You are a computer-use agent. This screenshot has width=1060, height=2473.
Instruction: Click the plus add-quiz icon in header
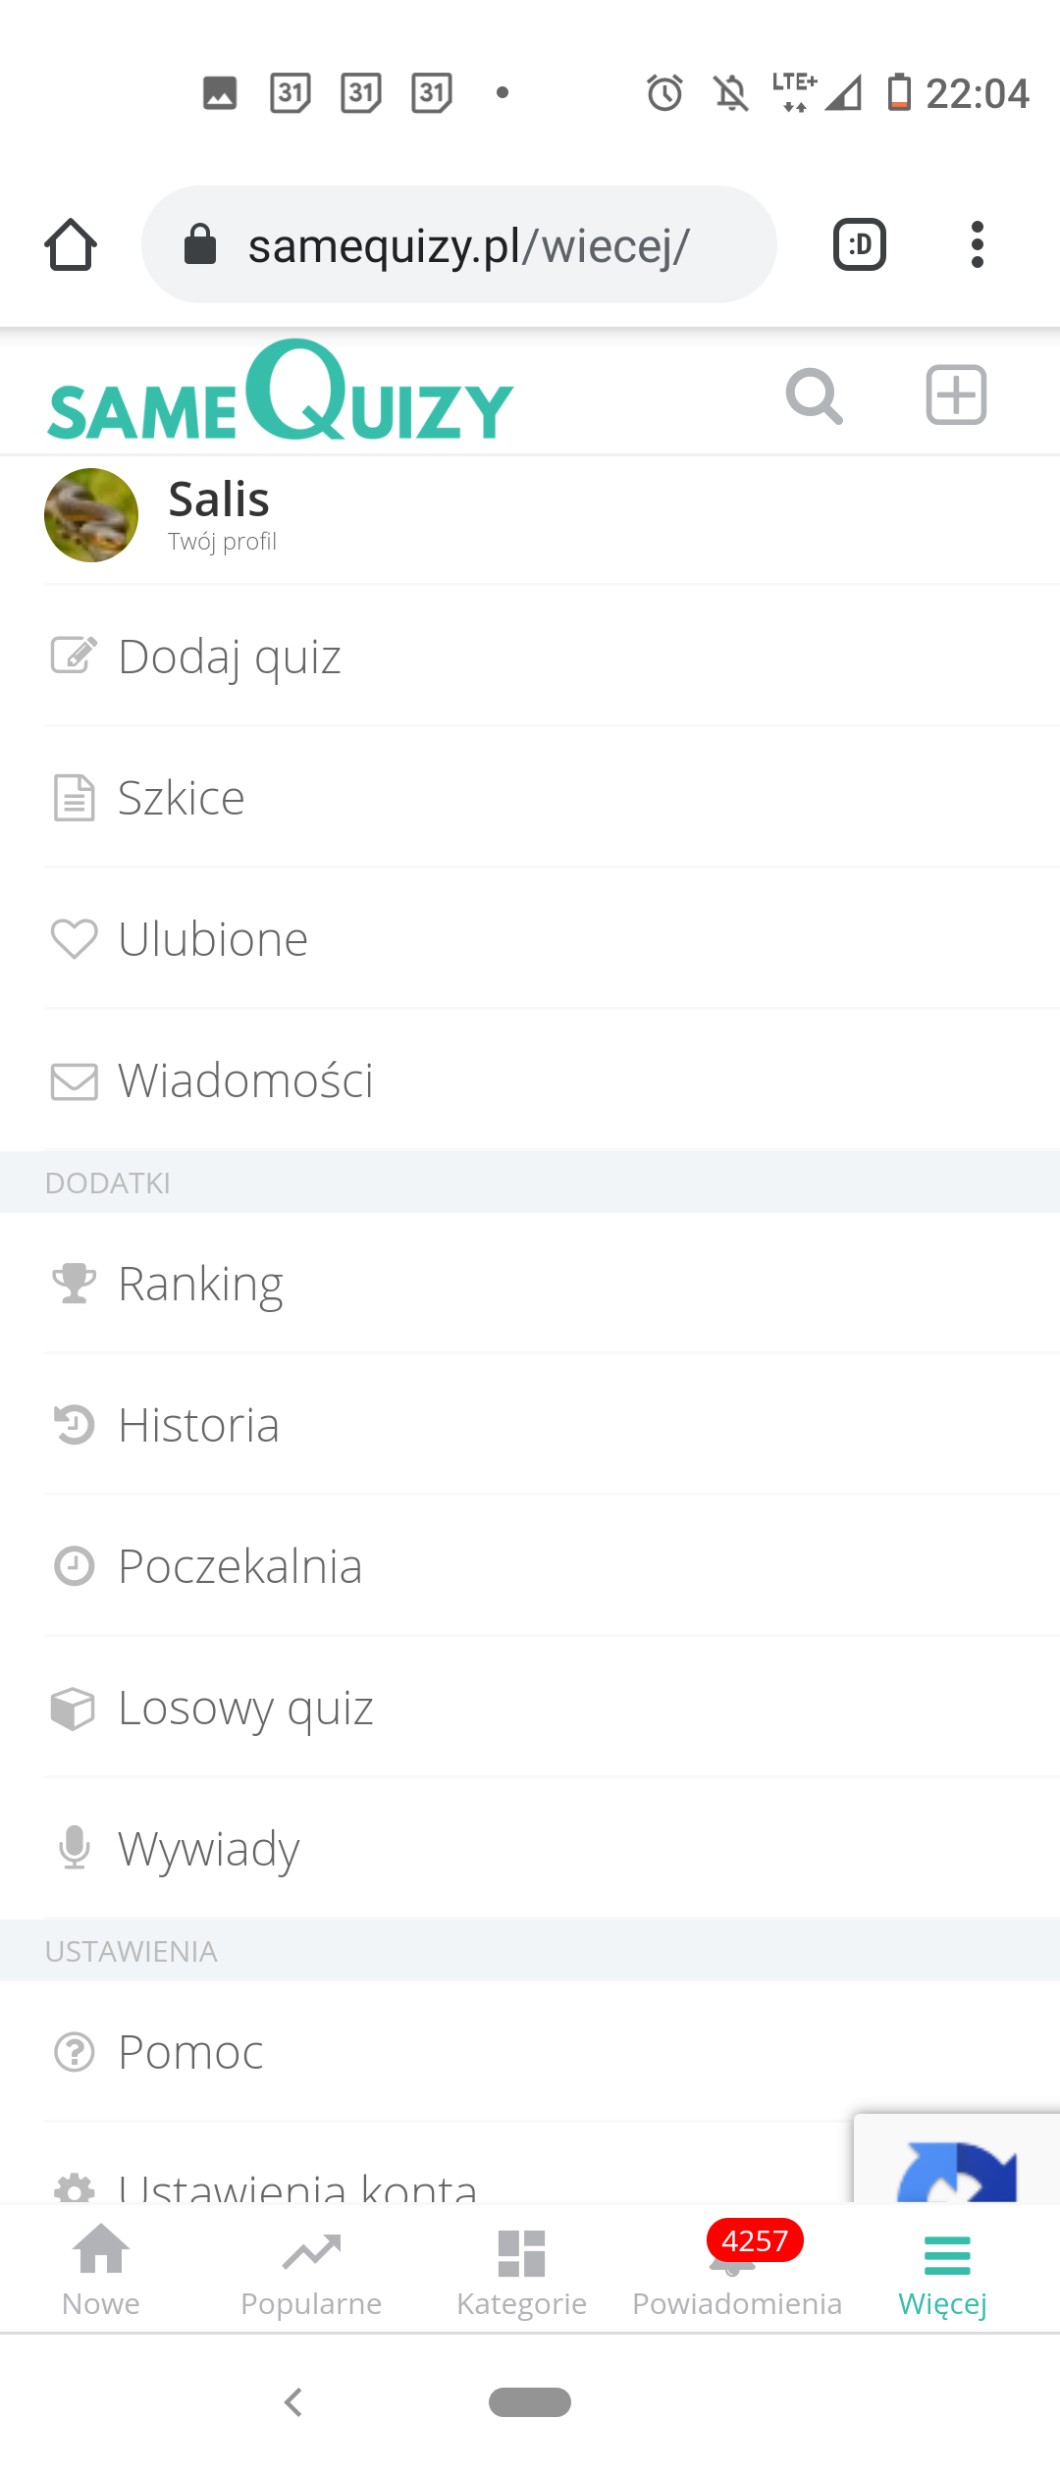tap(955, 395)
